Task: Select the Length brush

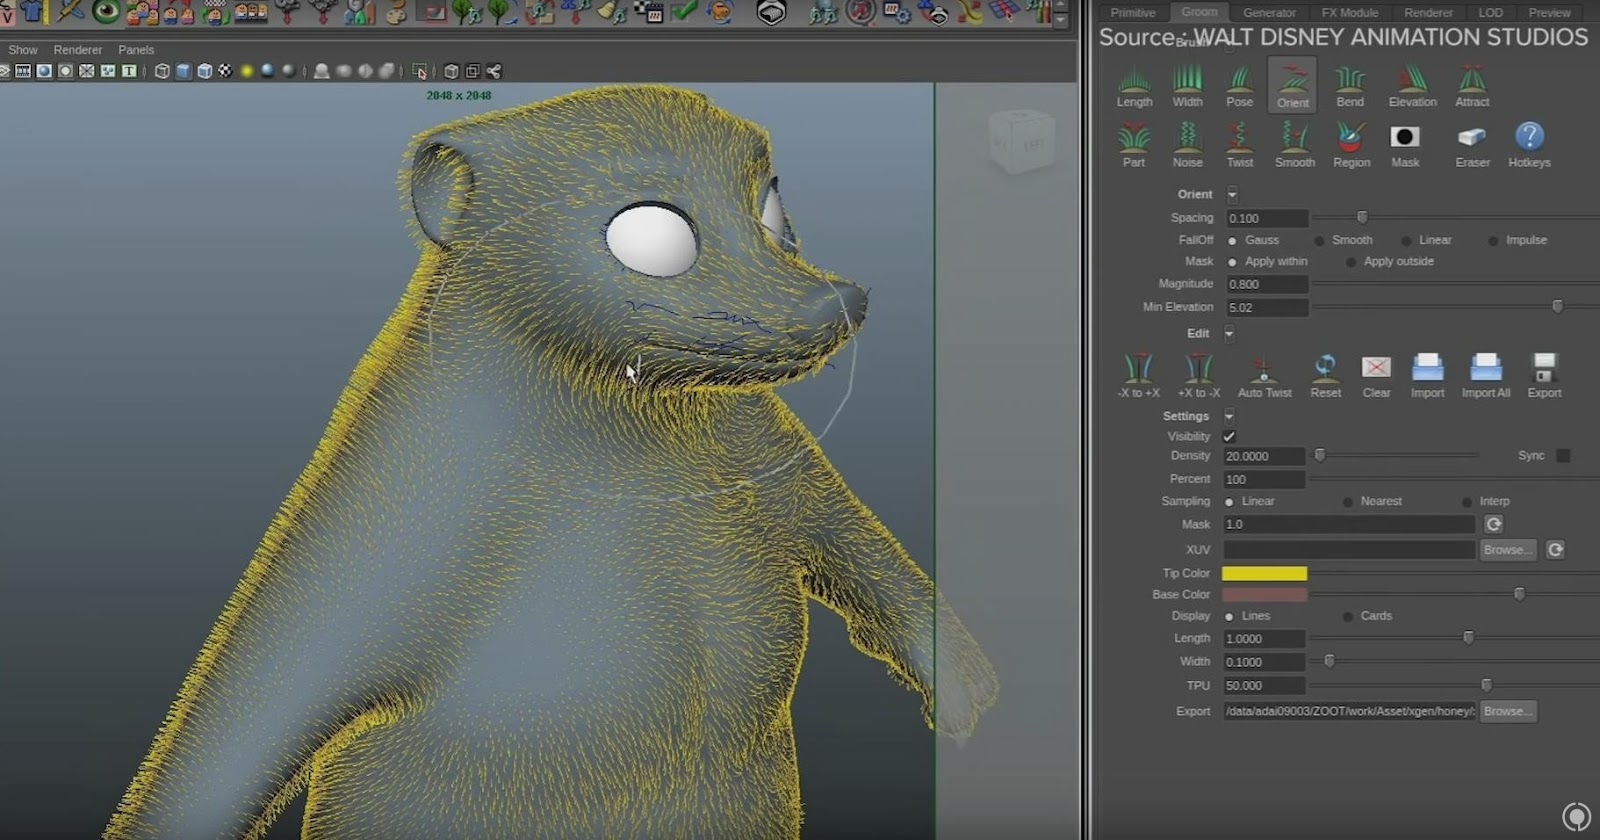Action: (x=1134, y=86)
